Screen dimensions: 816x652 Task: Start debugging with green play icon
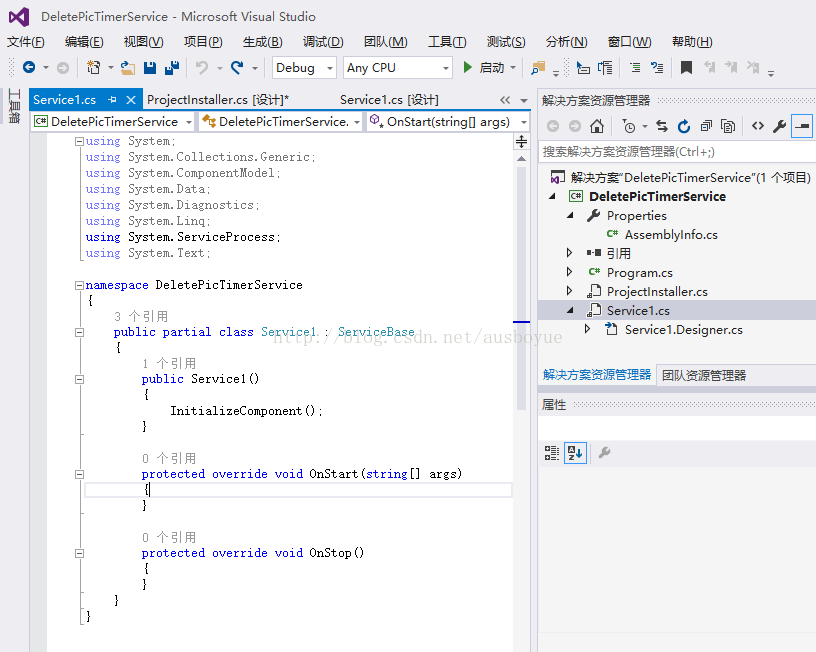(x=467, y=67)
